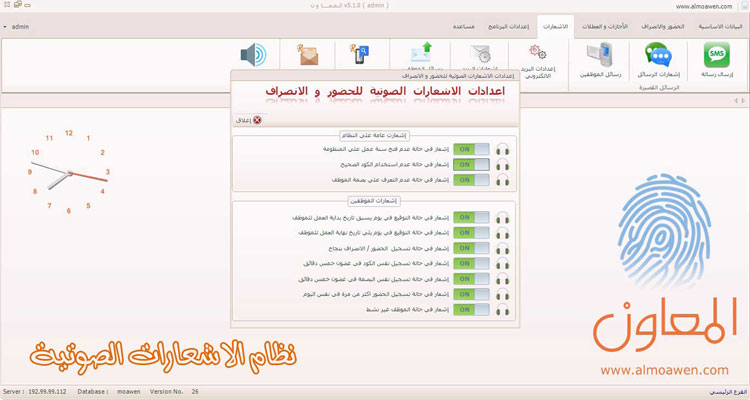Play headphones for اكثر من مرة alert
This screenshot has height=400, width=750.
tap(502, 294)
